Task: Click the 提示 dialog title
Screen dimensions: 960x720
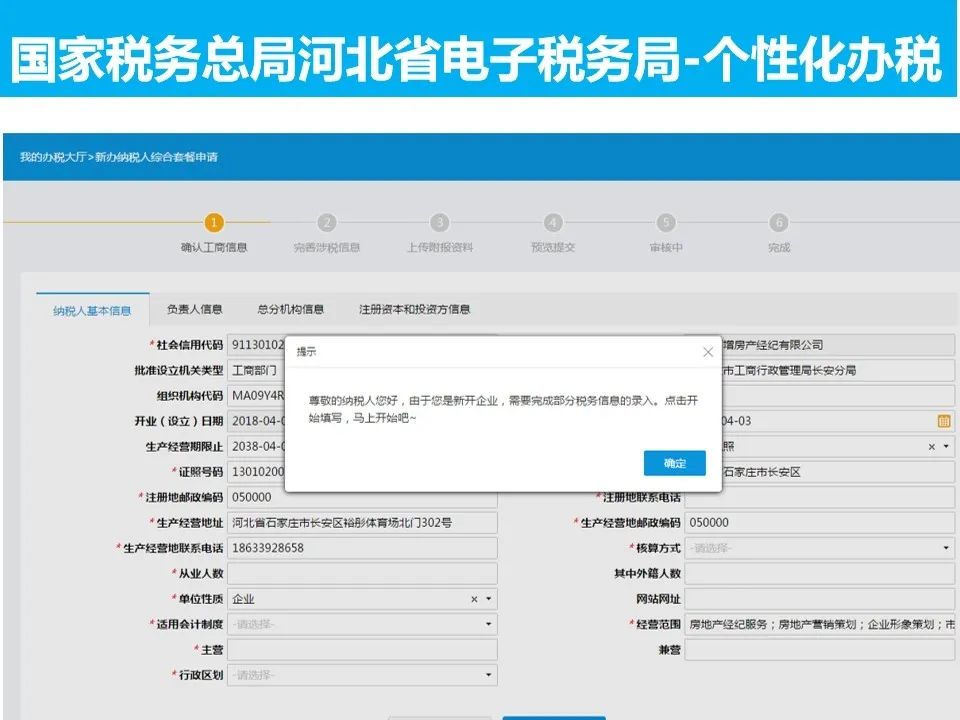Action: [x=306, y=351]
